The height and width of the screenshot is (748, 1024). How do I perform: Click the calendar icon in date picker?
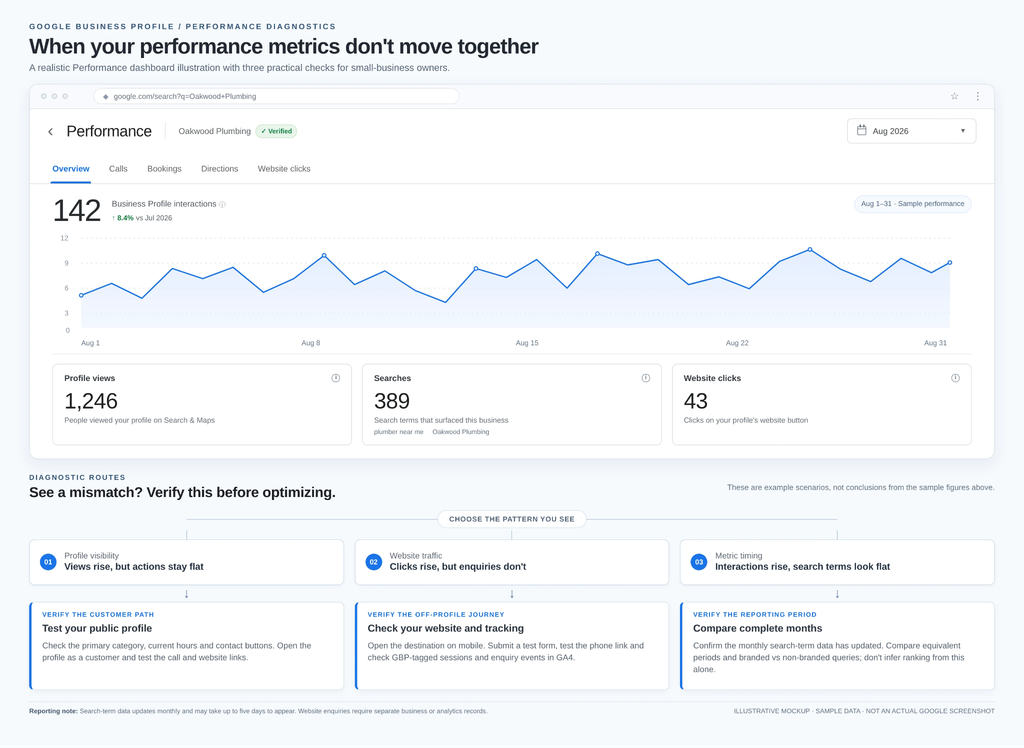[x=861, y=131]
